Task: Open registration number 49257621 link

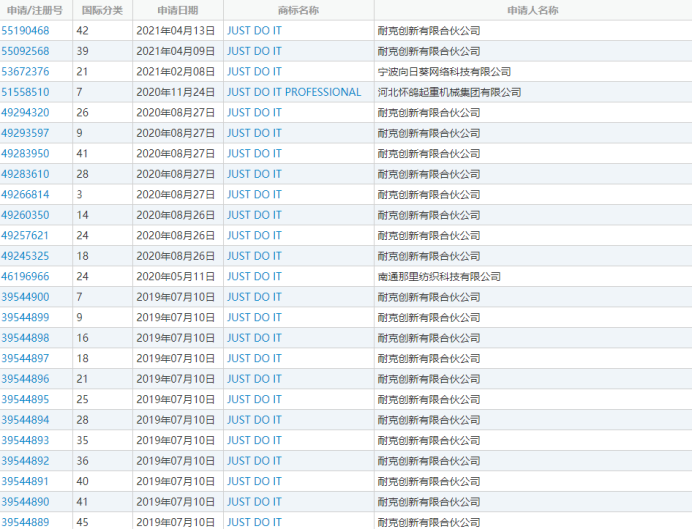Action: click(25, 236)
